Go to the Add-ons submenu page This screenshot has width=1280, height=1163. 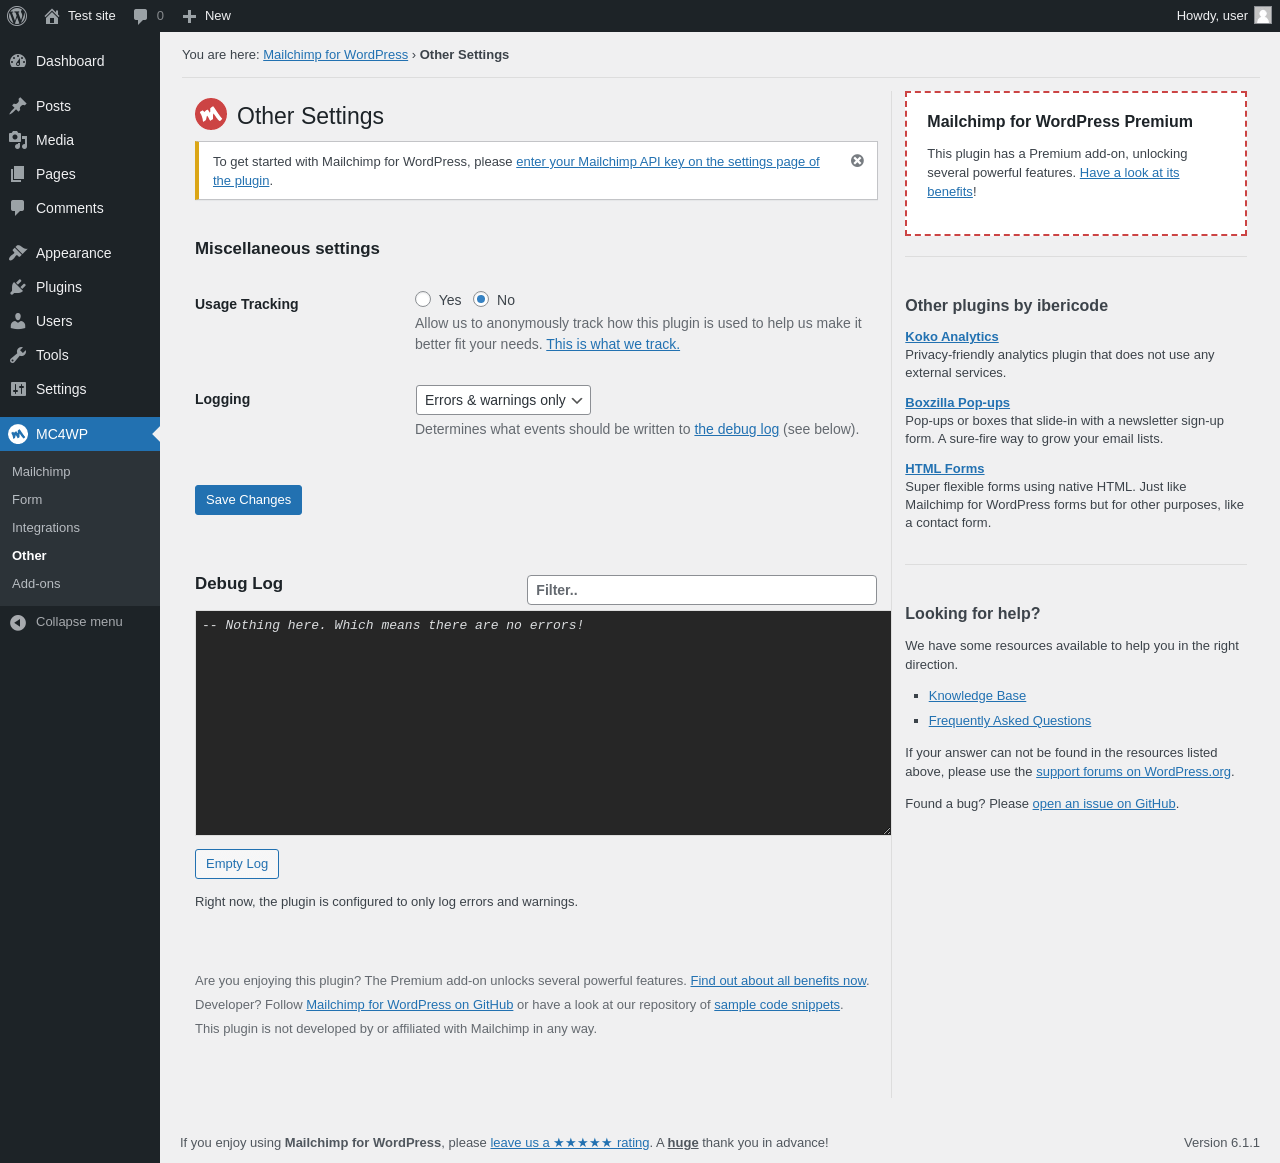(36, 584)
